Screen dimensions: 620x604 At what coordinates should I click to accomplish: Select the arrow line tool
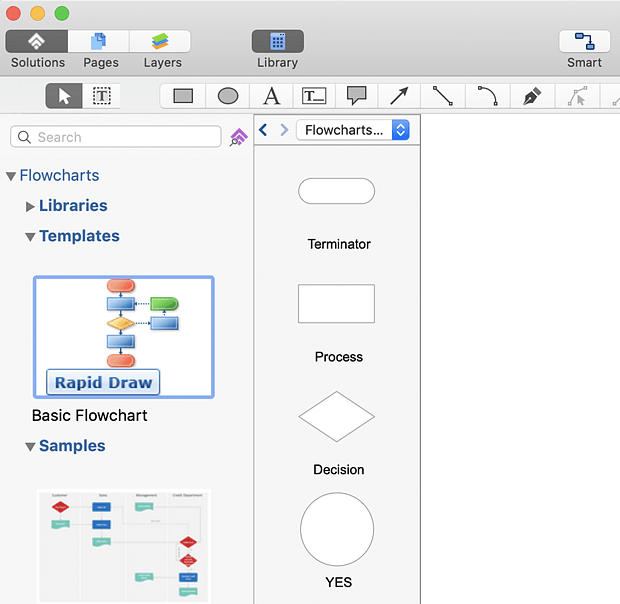[x=399, y=96]
